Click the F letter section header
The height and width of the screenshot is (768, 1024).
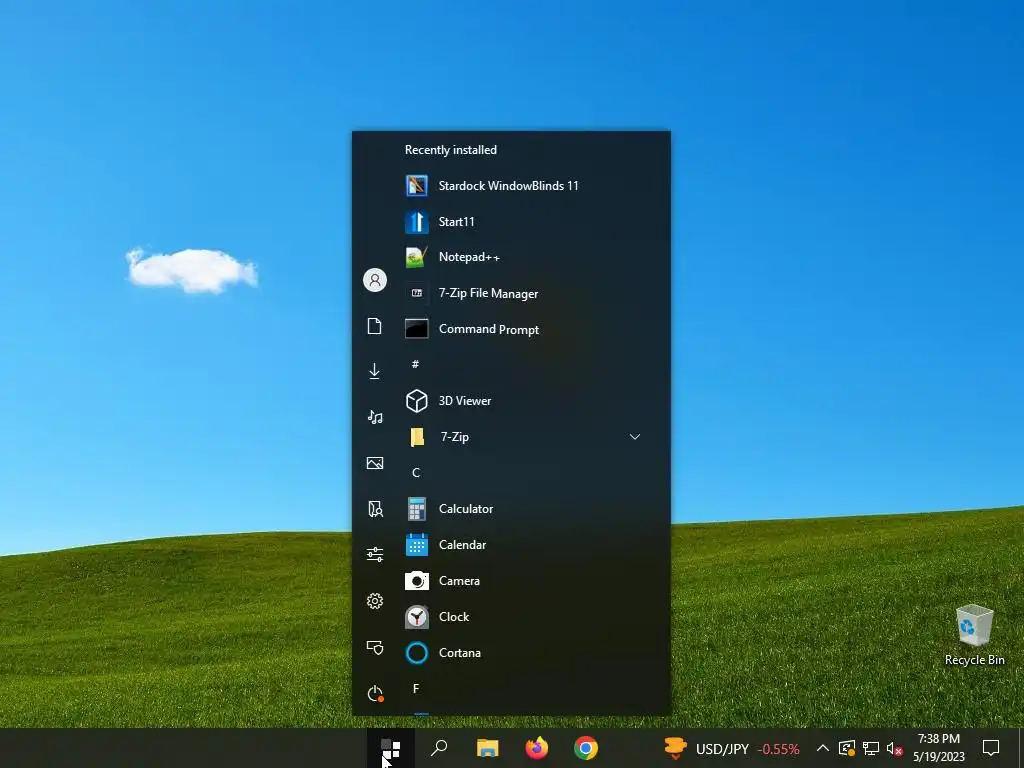pyautogui.click(x=415, y=688)
